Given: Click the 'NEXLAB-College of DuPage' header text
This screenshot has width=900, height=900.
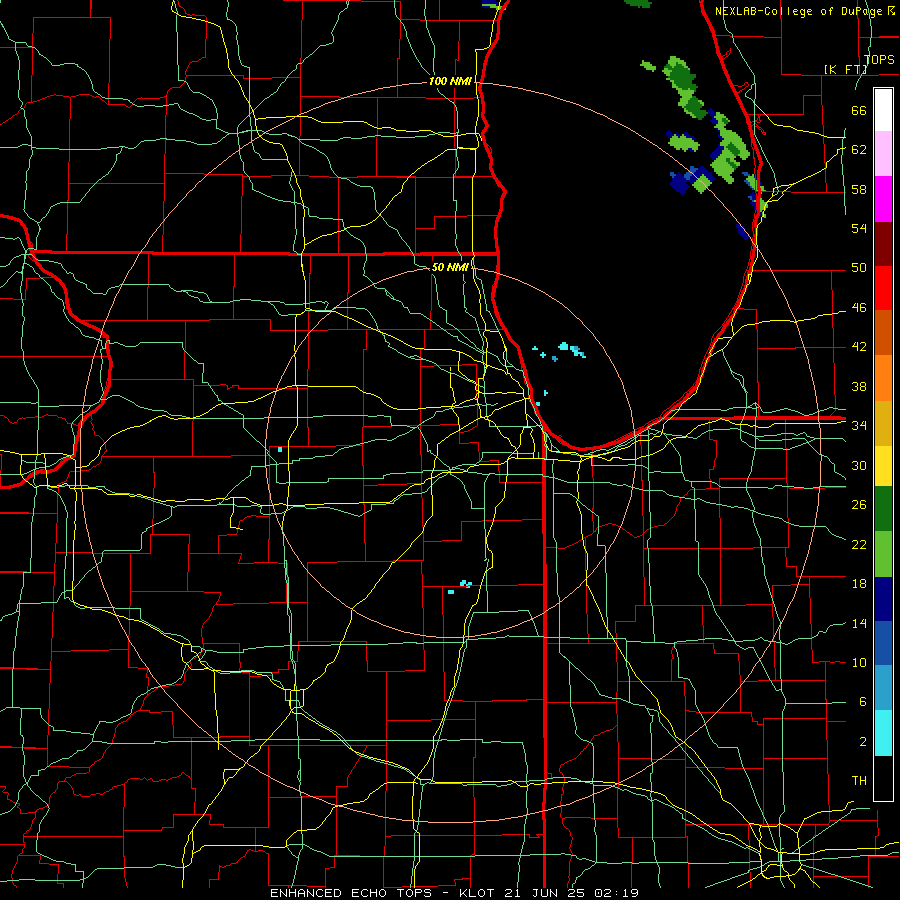Looking at the screenshot, I should coord(798,11).
